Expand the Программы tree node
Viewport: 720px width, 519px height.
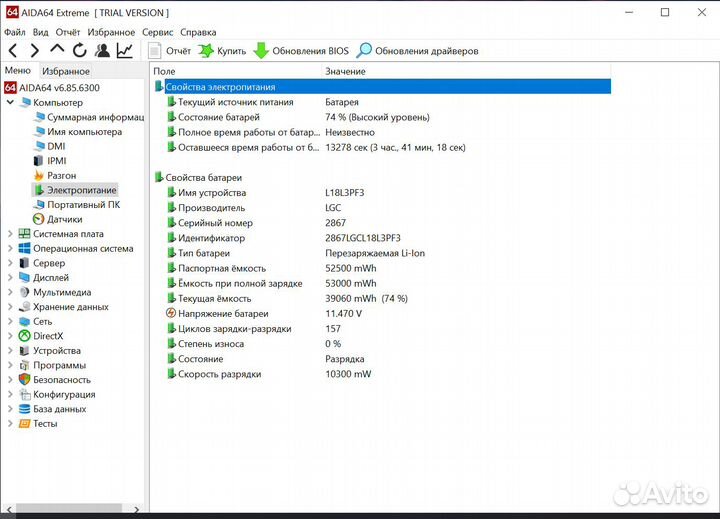10,365
